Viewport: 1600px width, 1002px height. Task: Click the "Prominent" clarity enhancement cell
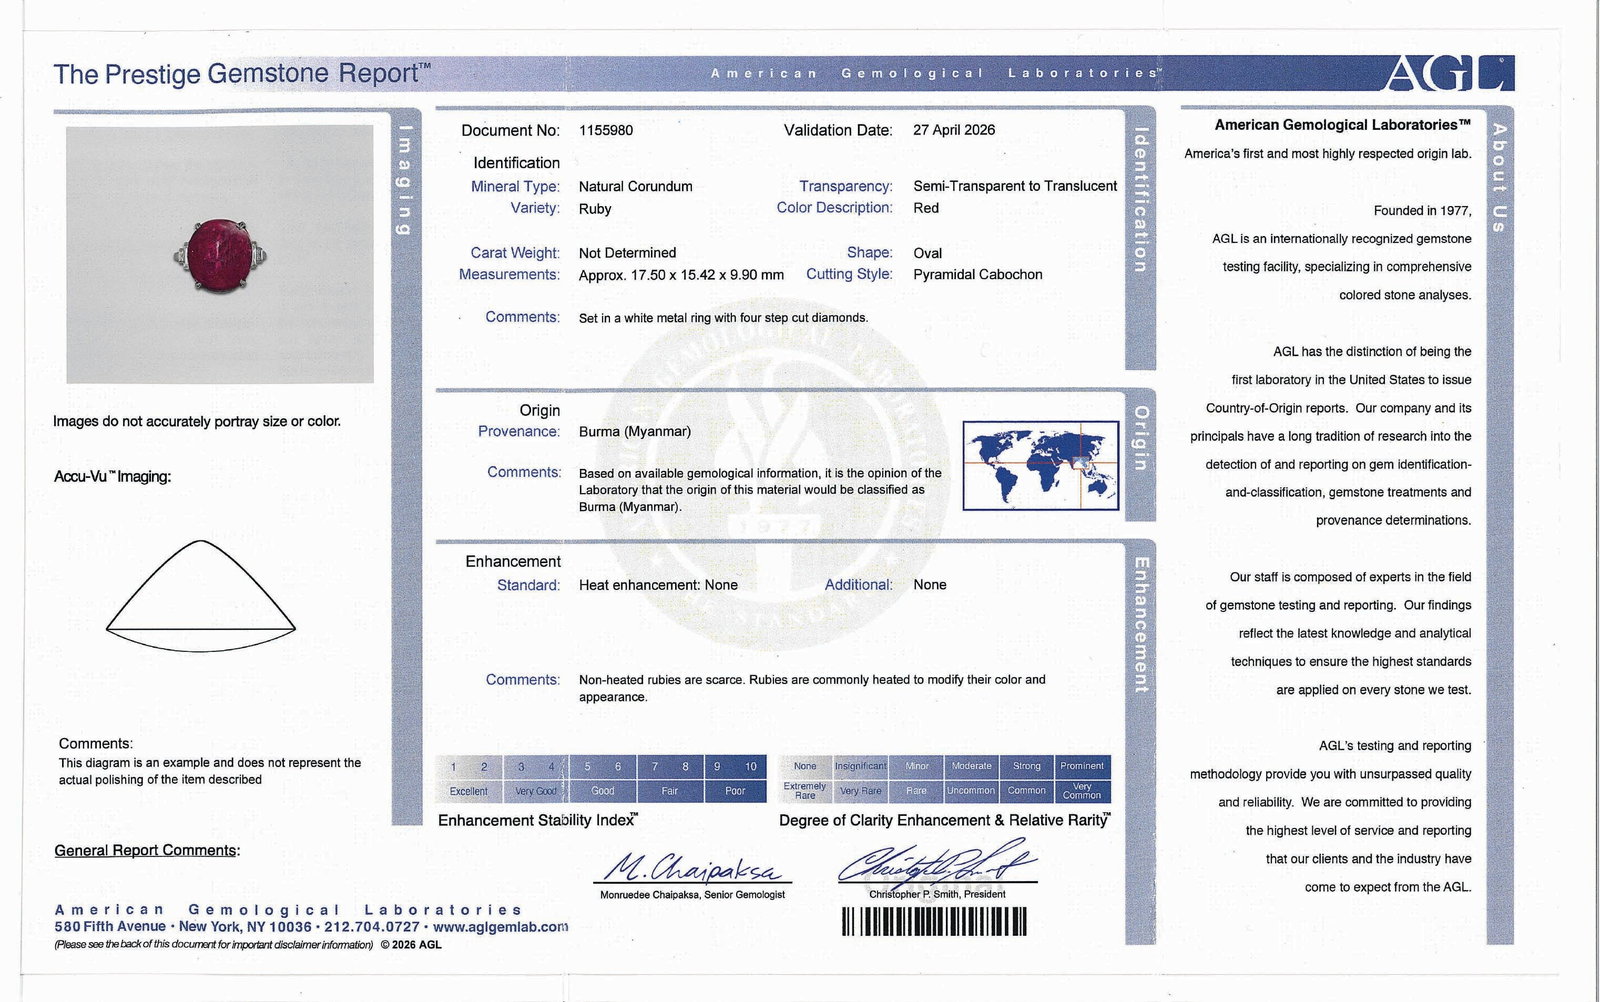coord(1083,766)
